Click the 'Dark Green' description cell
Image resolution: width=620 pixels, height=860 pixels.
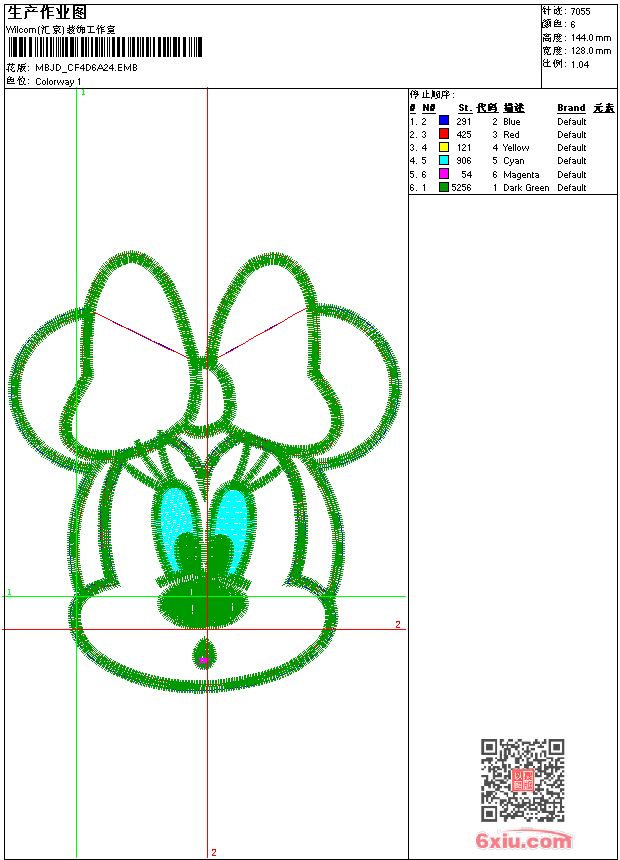pos(526,188)
